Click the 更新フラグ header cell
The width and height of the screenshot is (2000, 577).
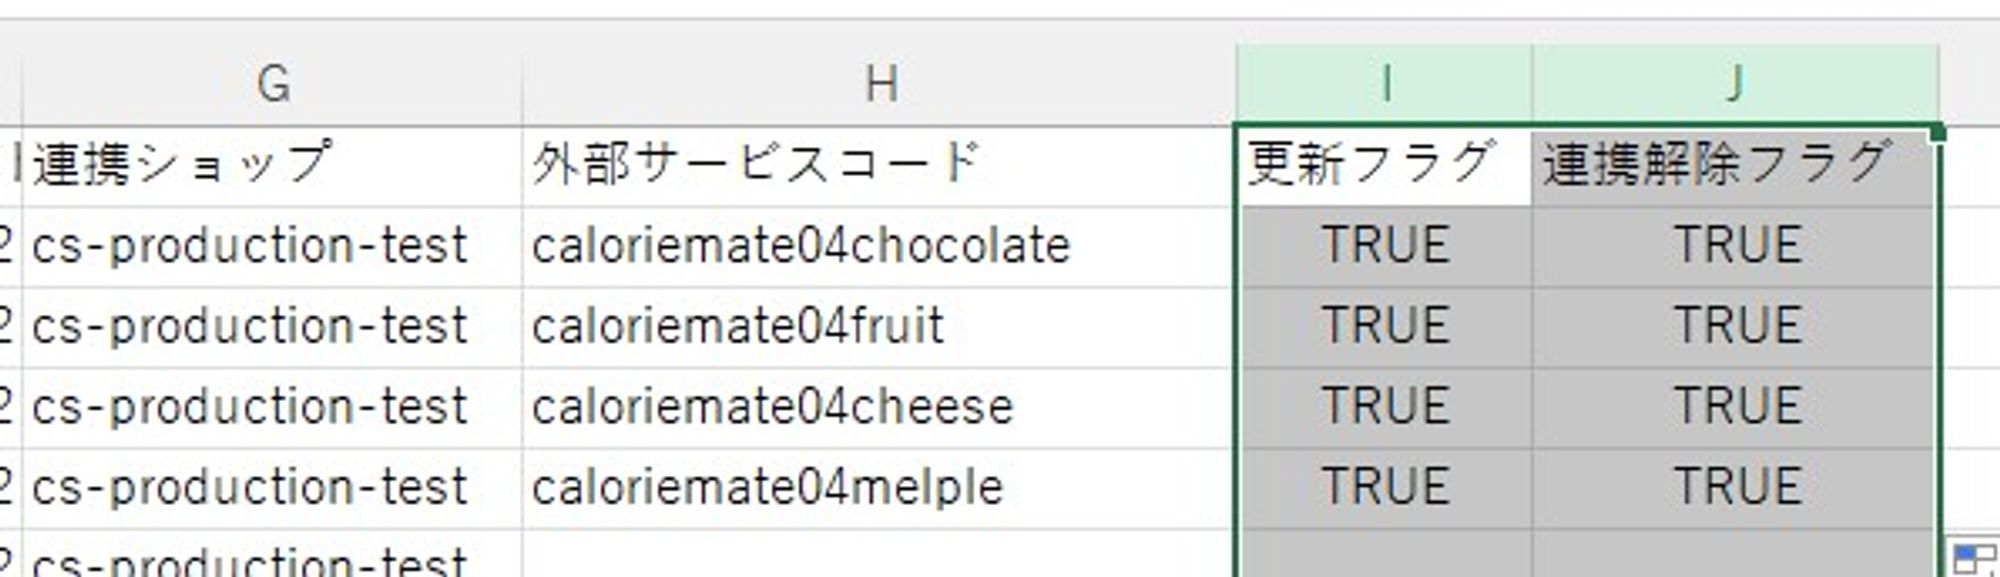click(1385, 165)
